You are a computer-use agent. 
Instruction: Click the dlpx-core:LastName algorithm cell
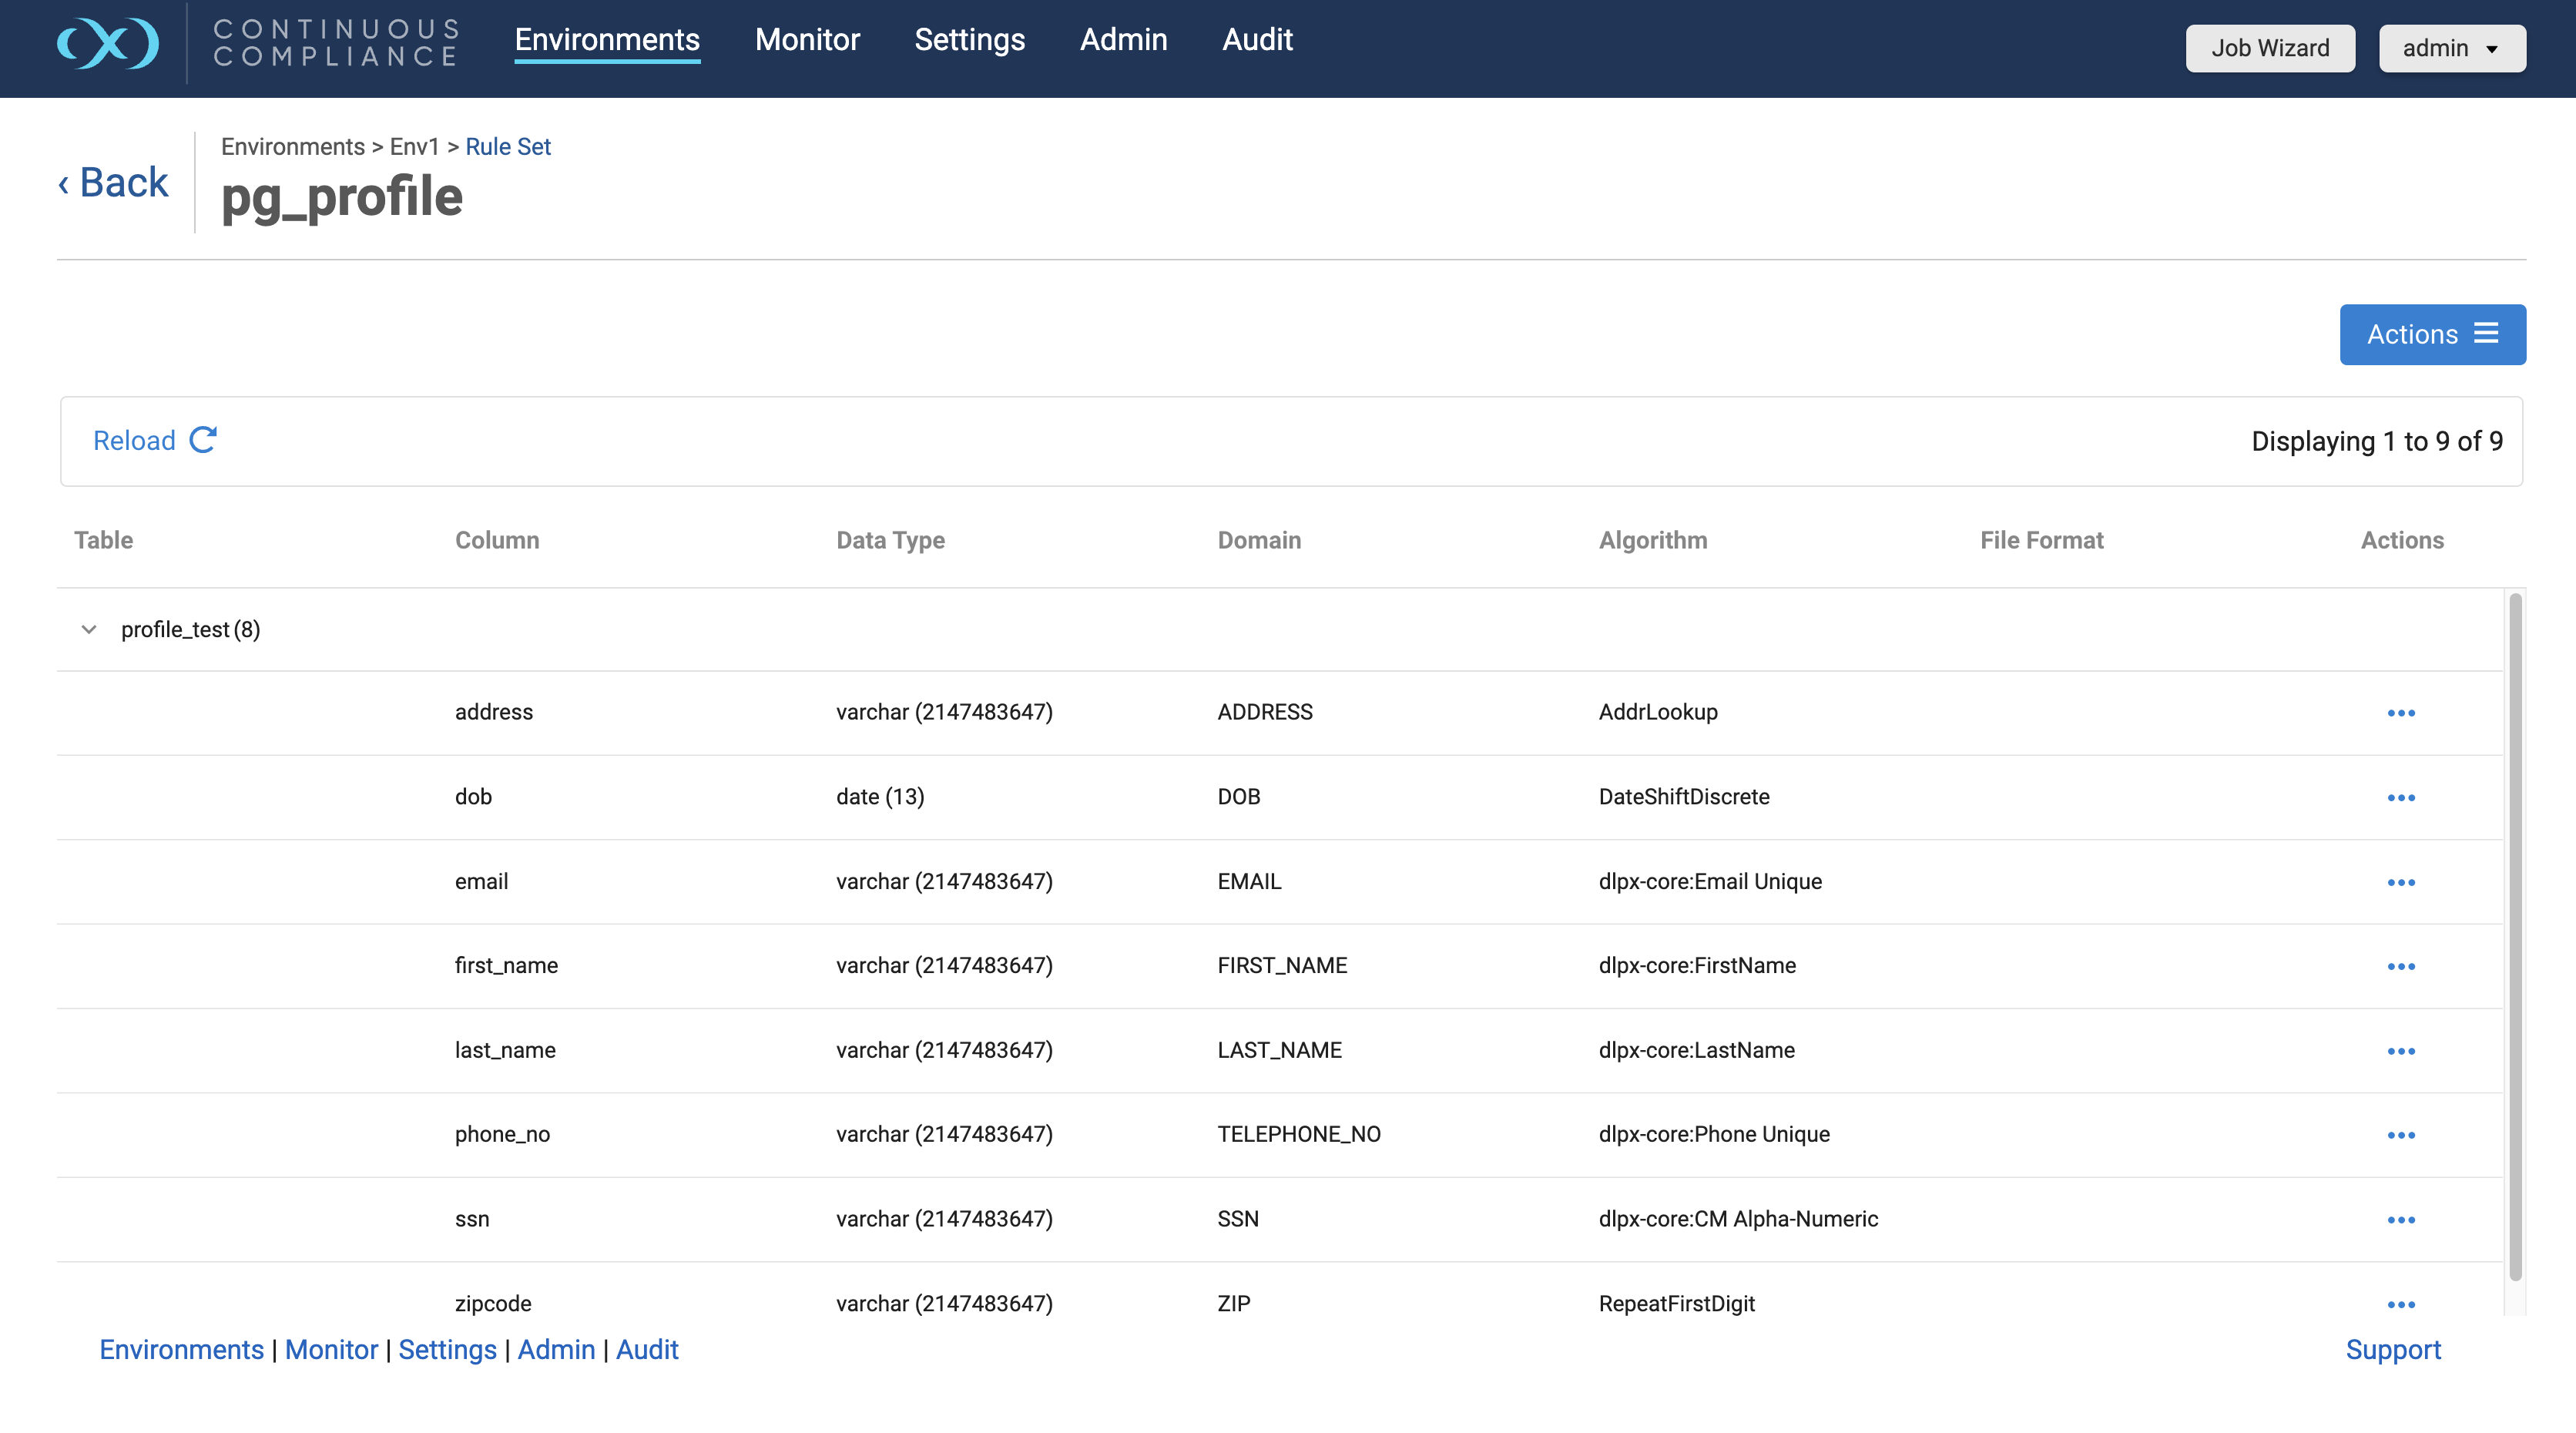(1696, 1050)
